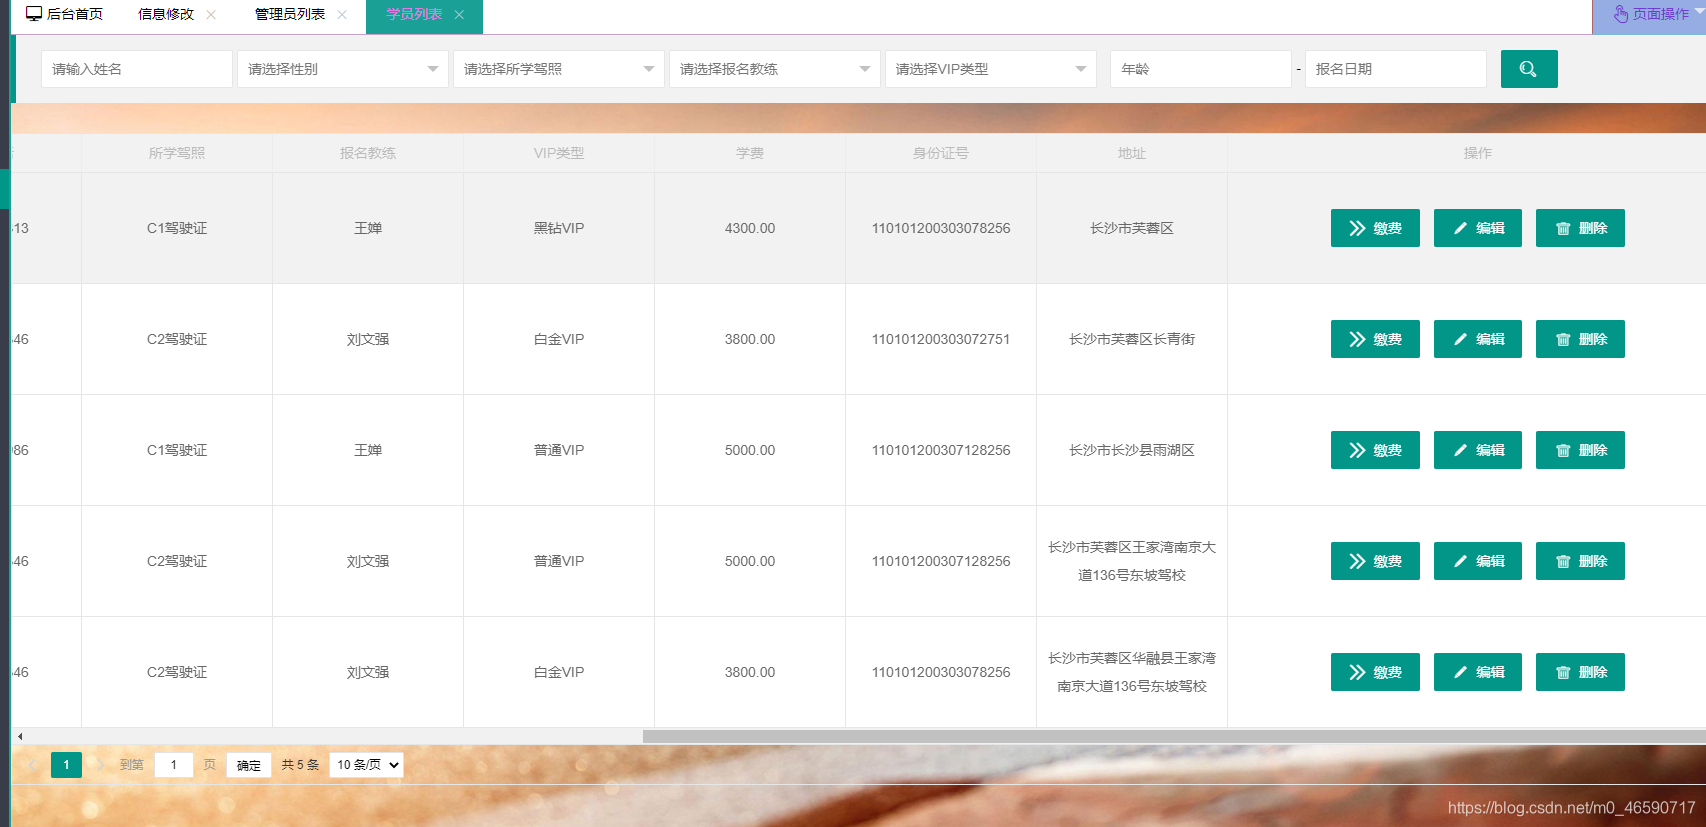
Task: Close the 学员列表 tab
Action: pos(459,14)
